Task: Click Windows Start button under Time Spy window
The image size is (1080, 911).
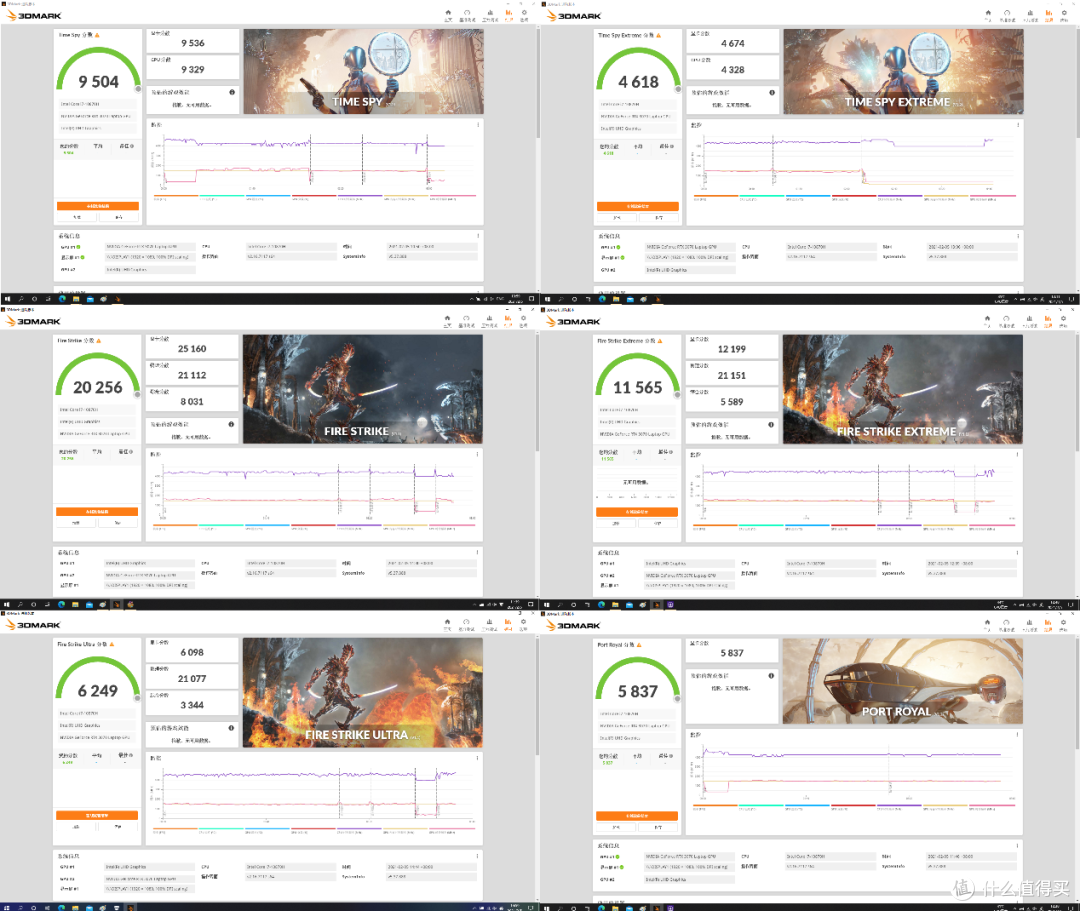Action: pyautogui.click(x=7, y=299)
